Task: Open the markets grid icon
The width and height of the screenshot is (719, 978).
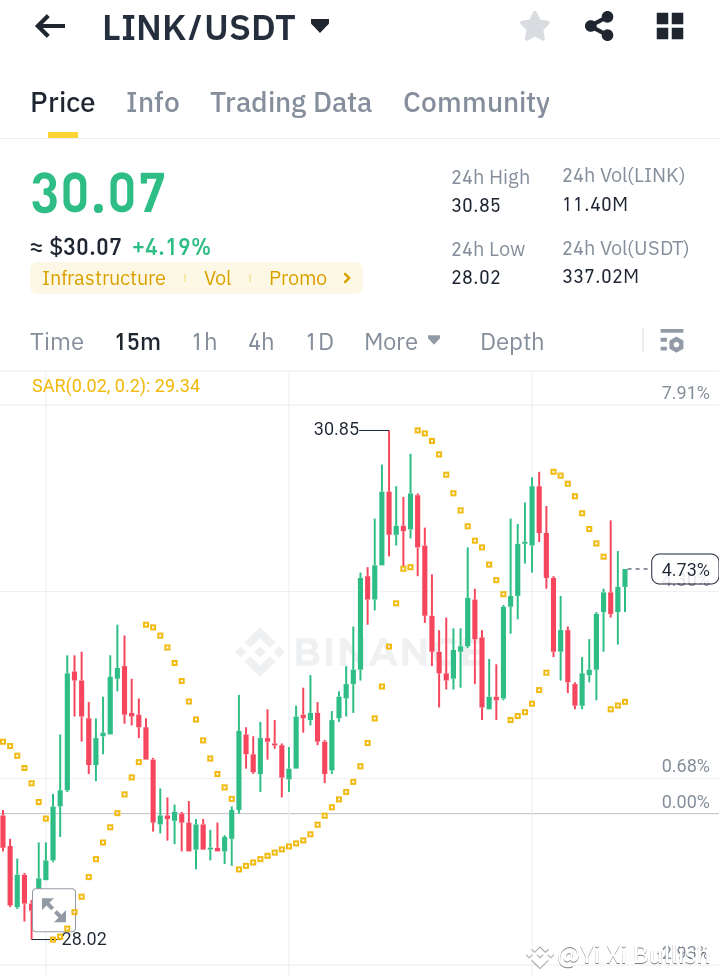Action: 668,26
